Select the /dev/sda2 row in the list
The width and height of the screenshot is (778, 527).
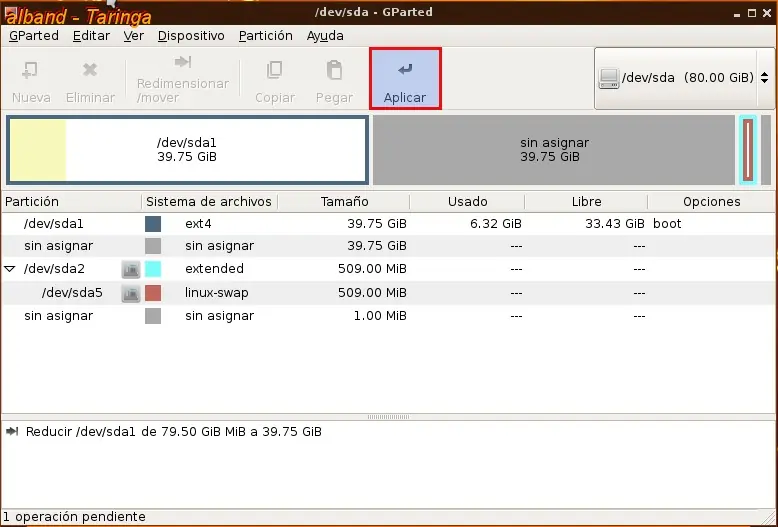tap(389, 269)
